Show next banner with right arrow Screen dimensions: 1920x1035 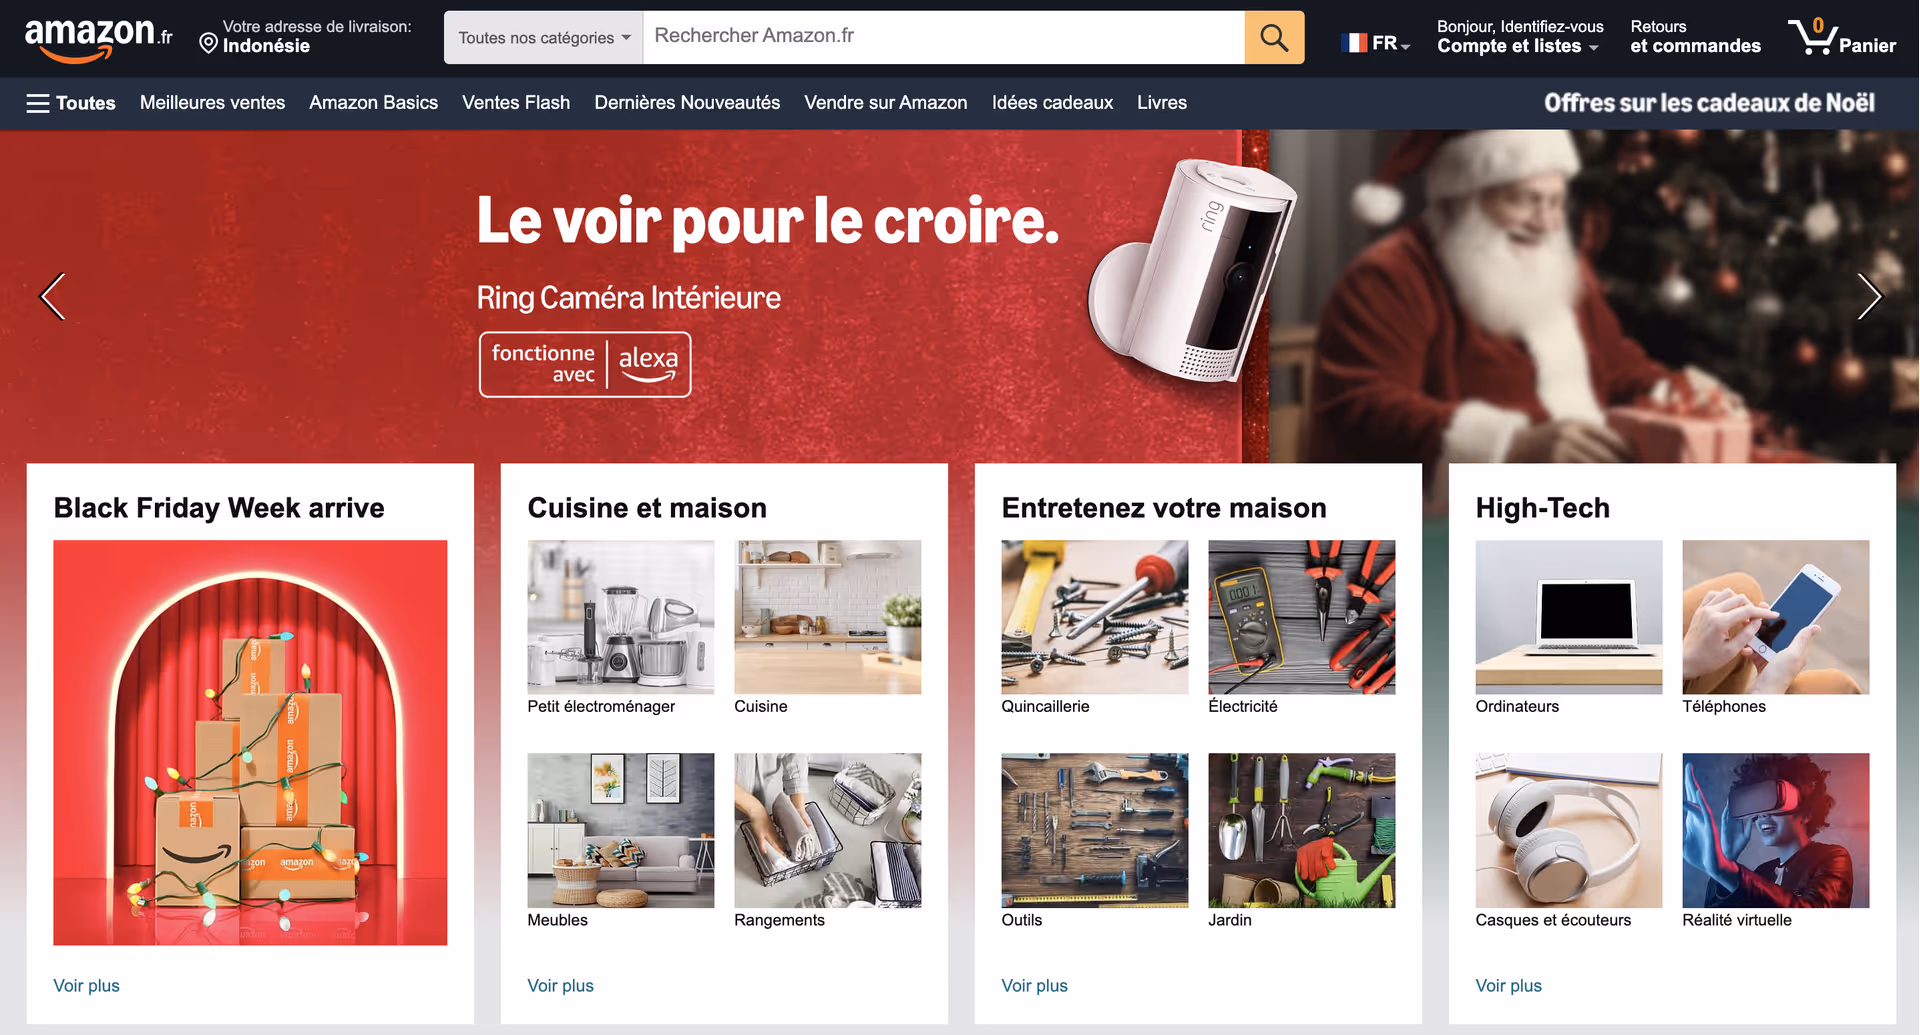click(x=1868, y=296)
